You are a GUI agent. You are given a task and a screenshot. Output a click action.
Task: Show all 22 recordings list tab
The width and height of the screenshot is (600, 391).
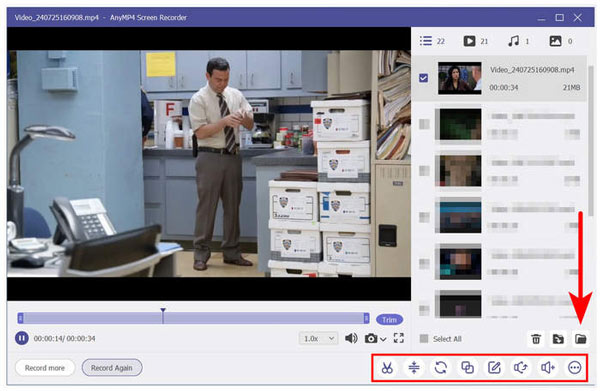click(432, 41)
